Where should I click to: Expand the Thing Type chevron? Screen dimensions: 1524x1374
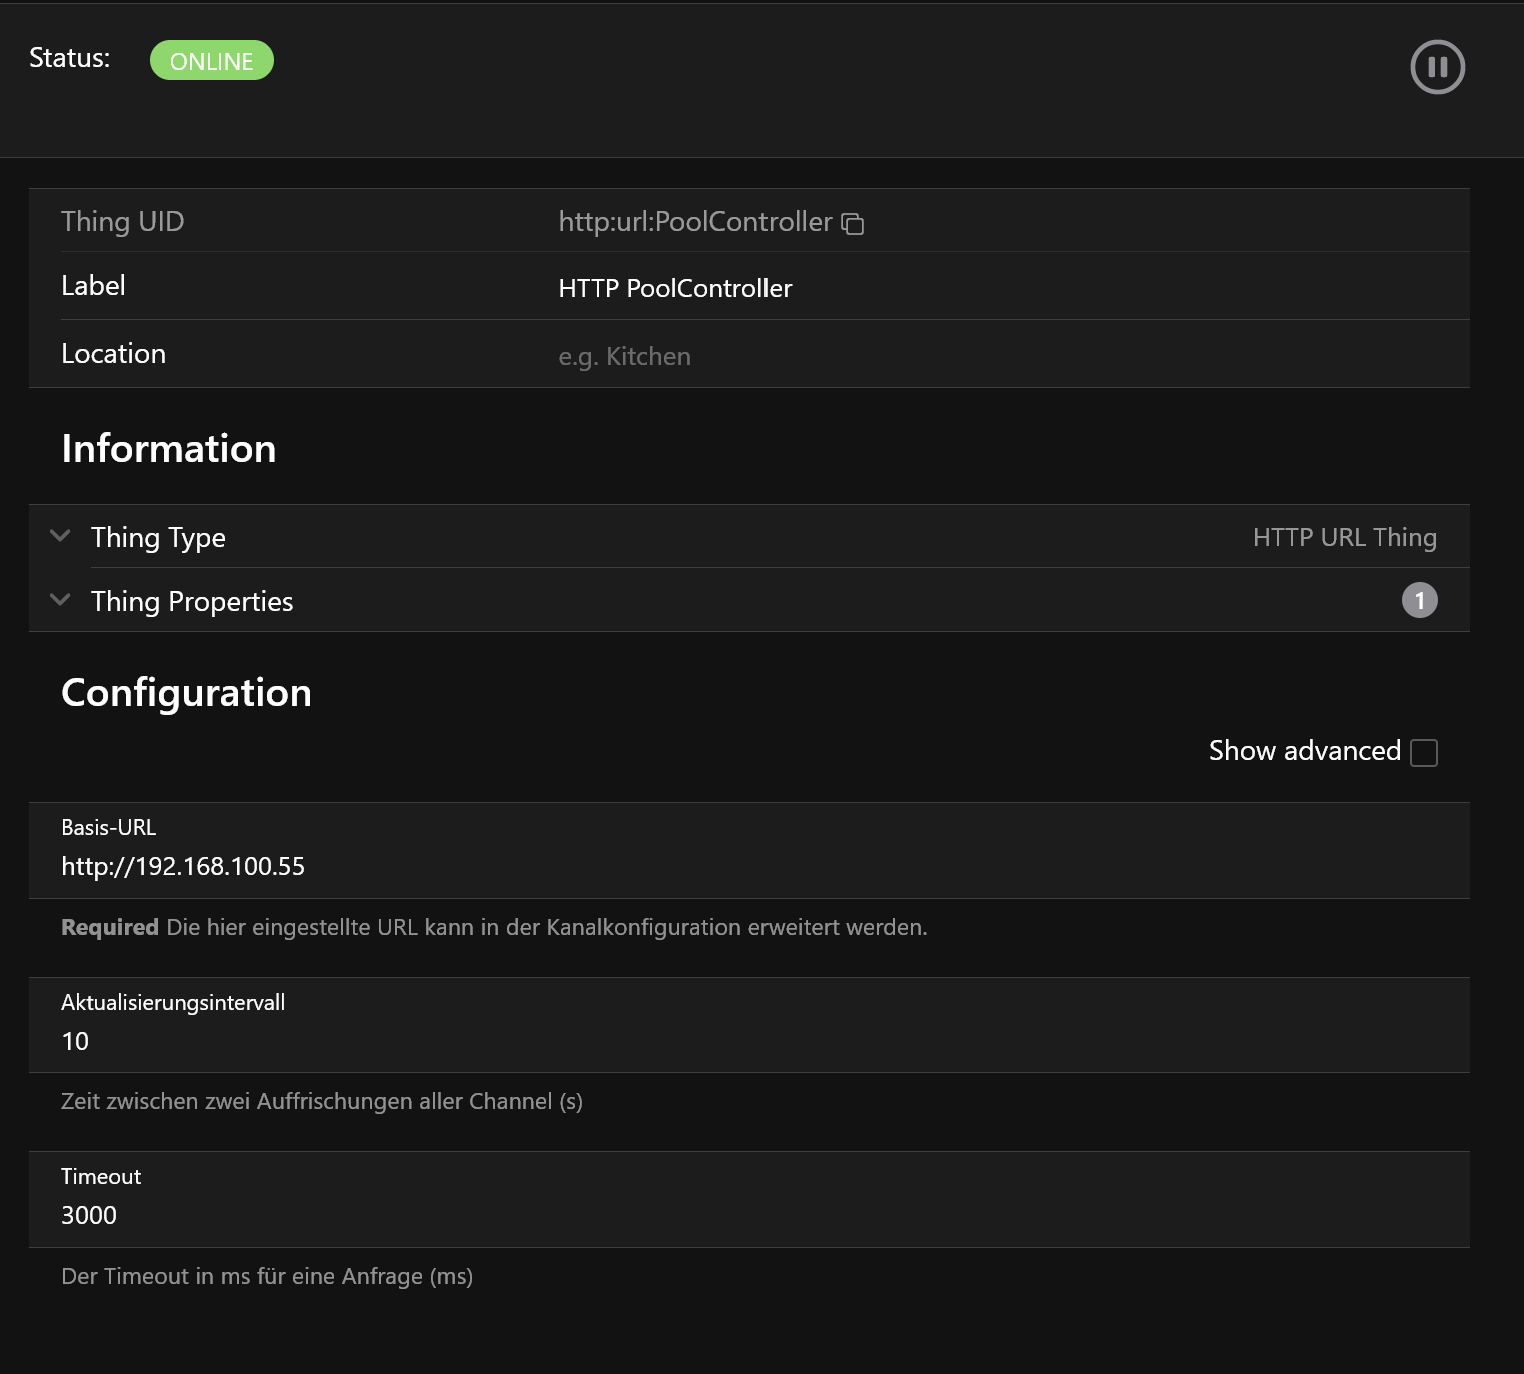click(x=60, y=536)
